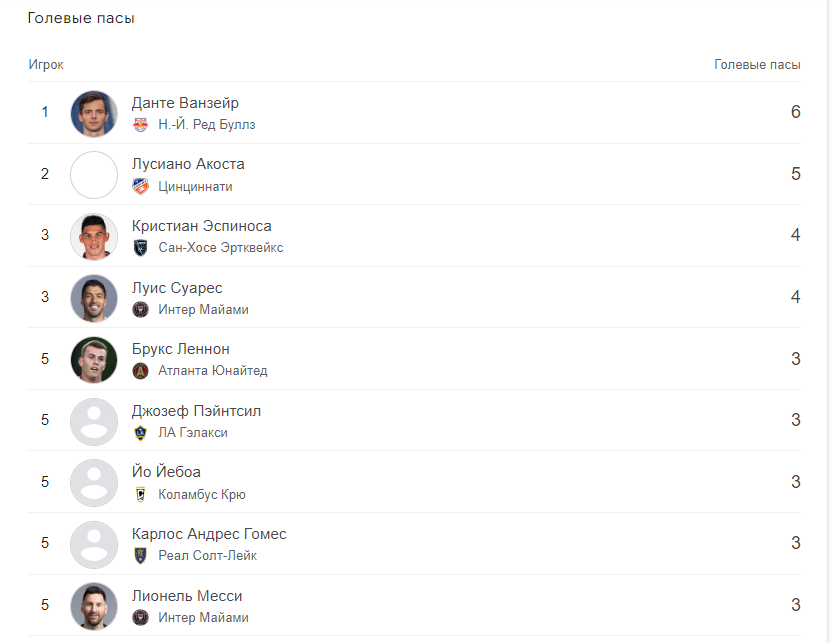
Task: Click Inter Miami logo under Луис Суарес
Action: coord(141,310)
